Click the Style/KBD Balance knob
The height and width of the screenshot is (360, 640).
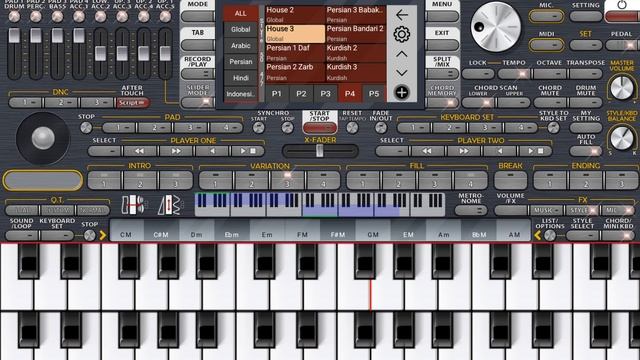pyautogui.click(x=622, y=138)
